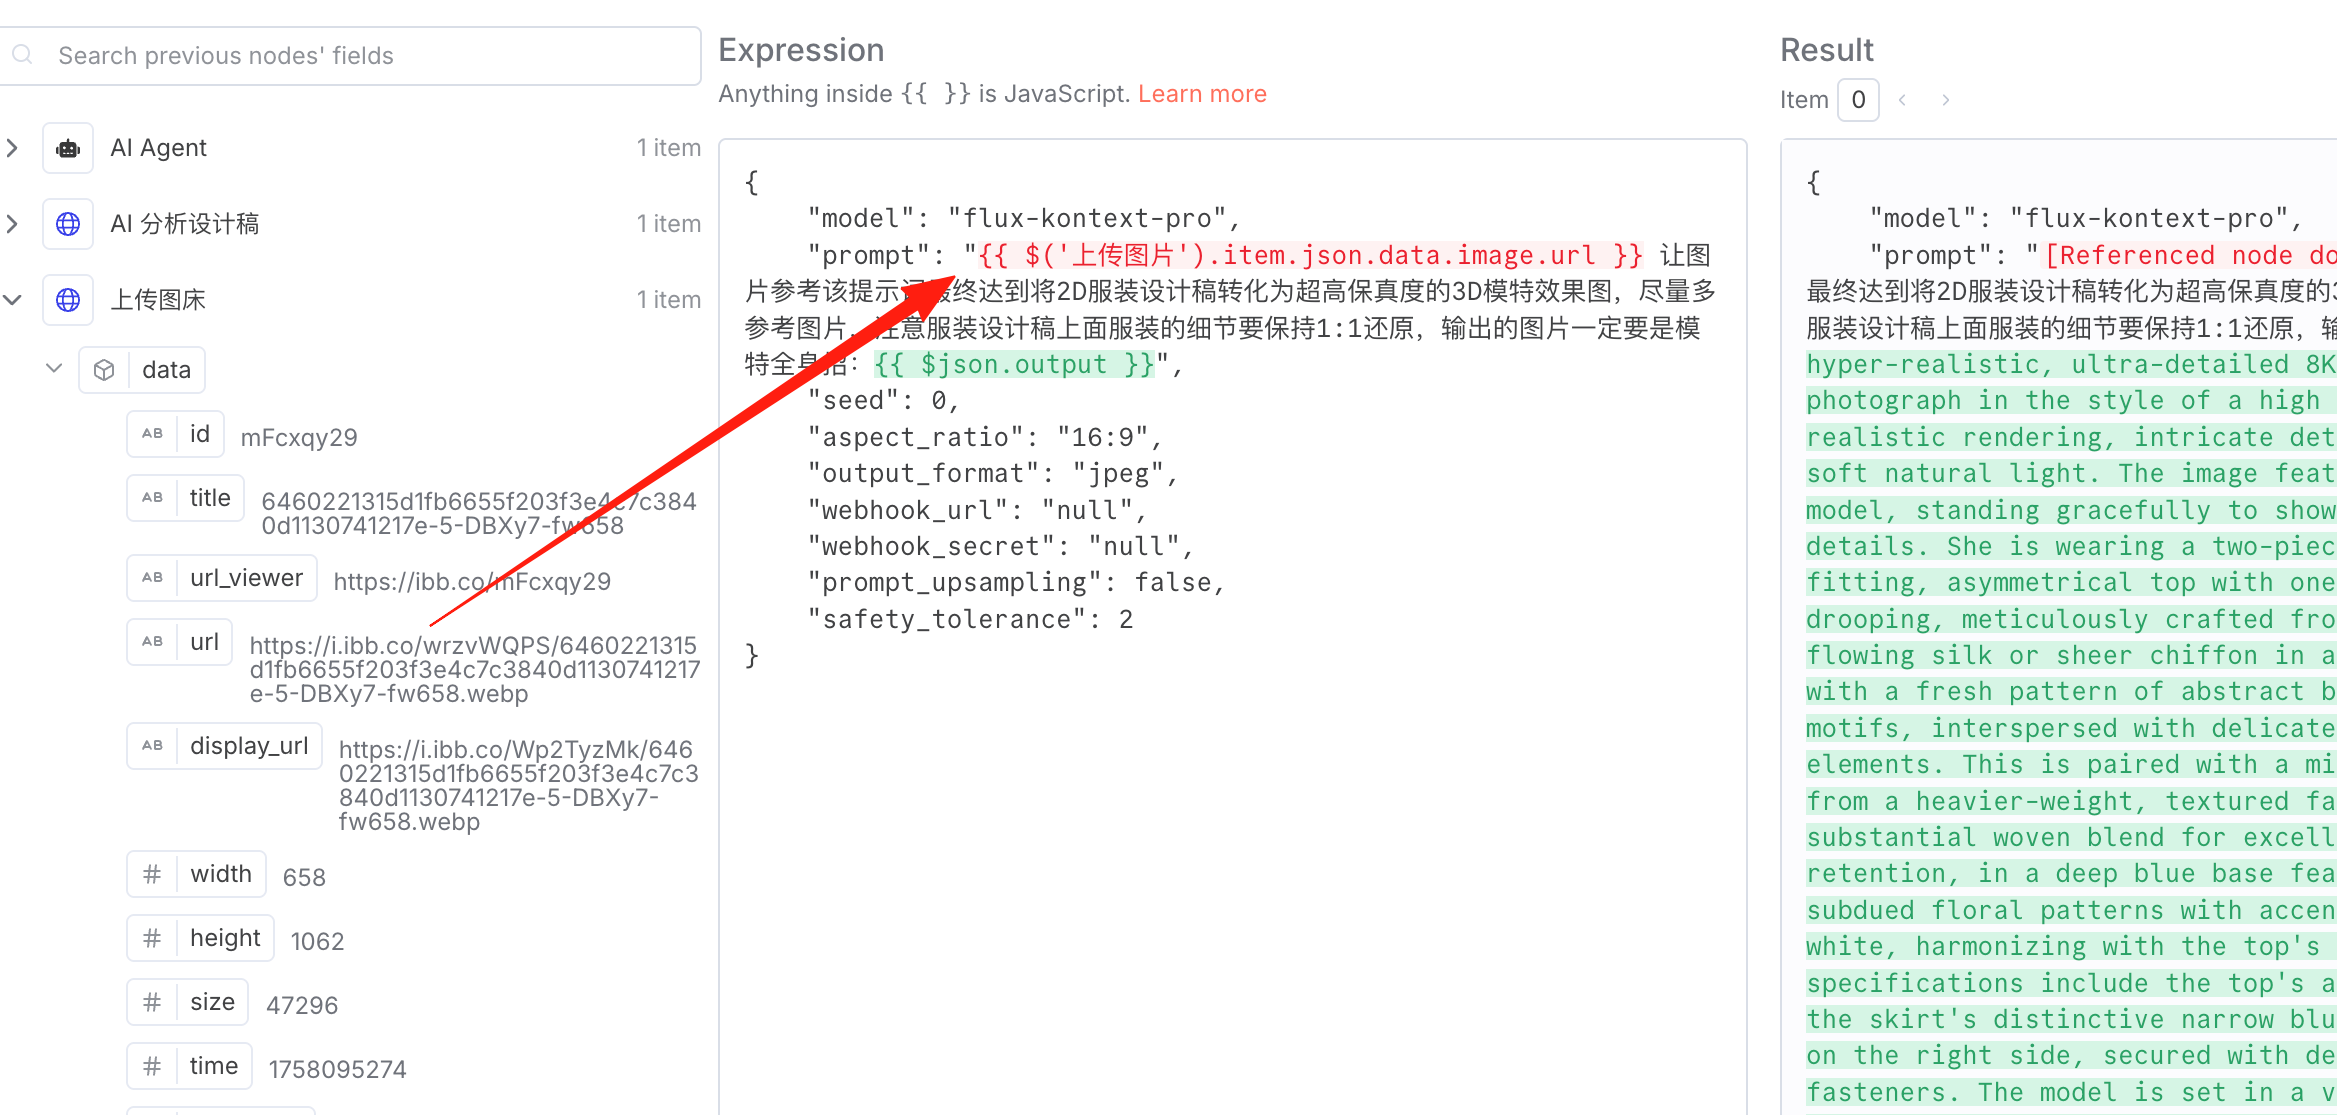Click the AI Agent robot icon

coord(68,148)
